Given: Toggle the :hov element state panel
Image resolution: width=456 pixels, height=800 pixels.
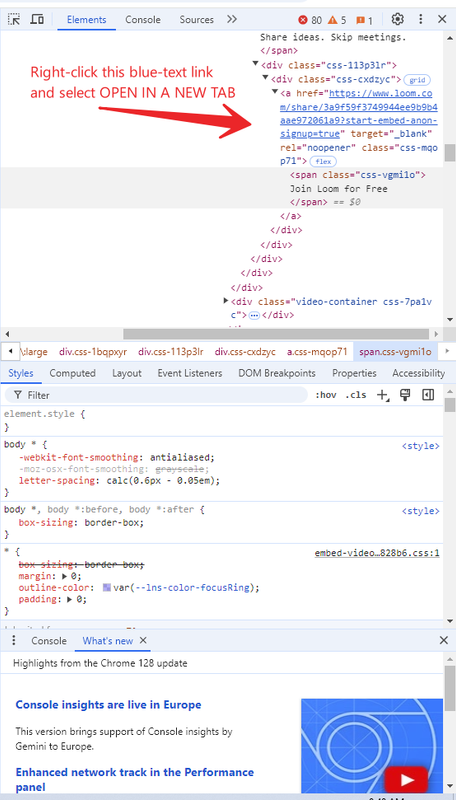Looking at the screenshot, I should 325,395.
